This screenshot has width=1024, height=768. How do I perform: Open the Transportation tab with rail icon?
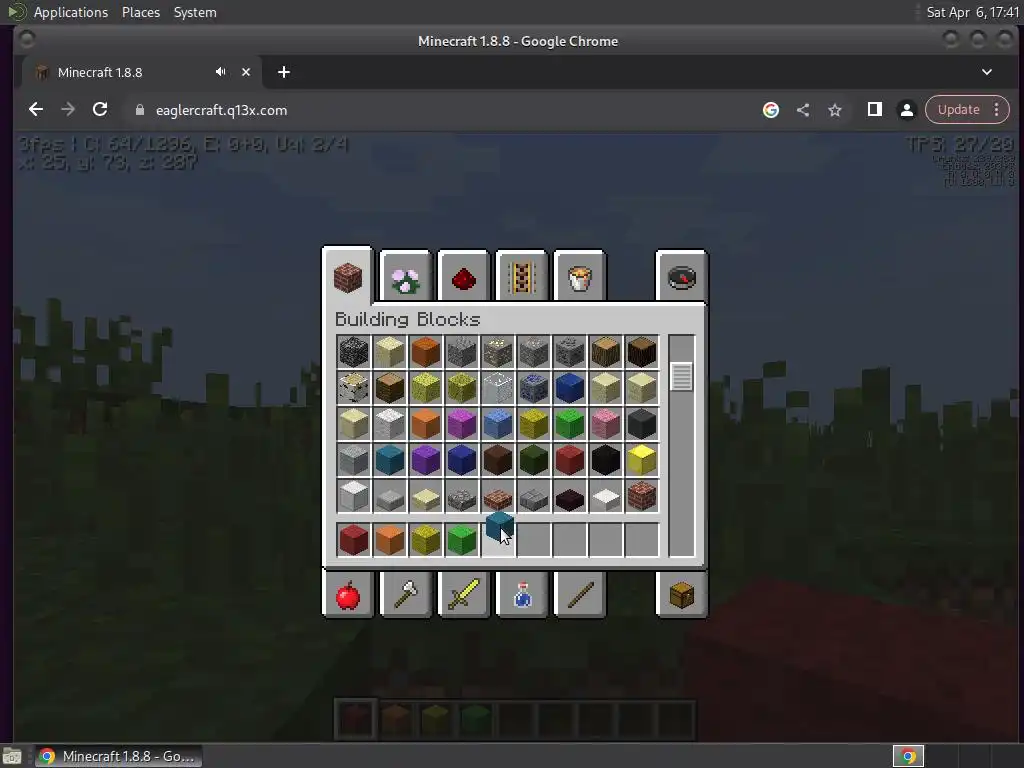point(521,276)
